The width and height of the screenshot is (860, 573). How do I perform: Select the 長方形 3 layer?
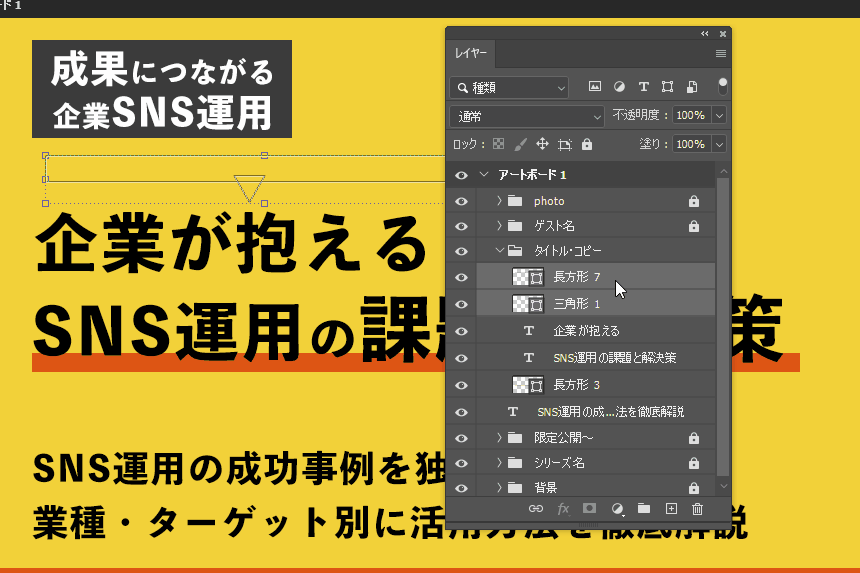pyautogui.click(x=596, y=384)
